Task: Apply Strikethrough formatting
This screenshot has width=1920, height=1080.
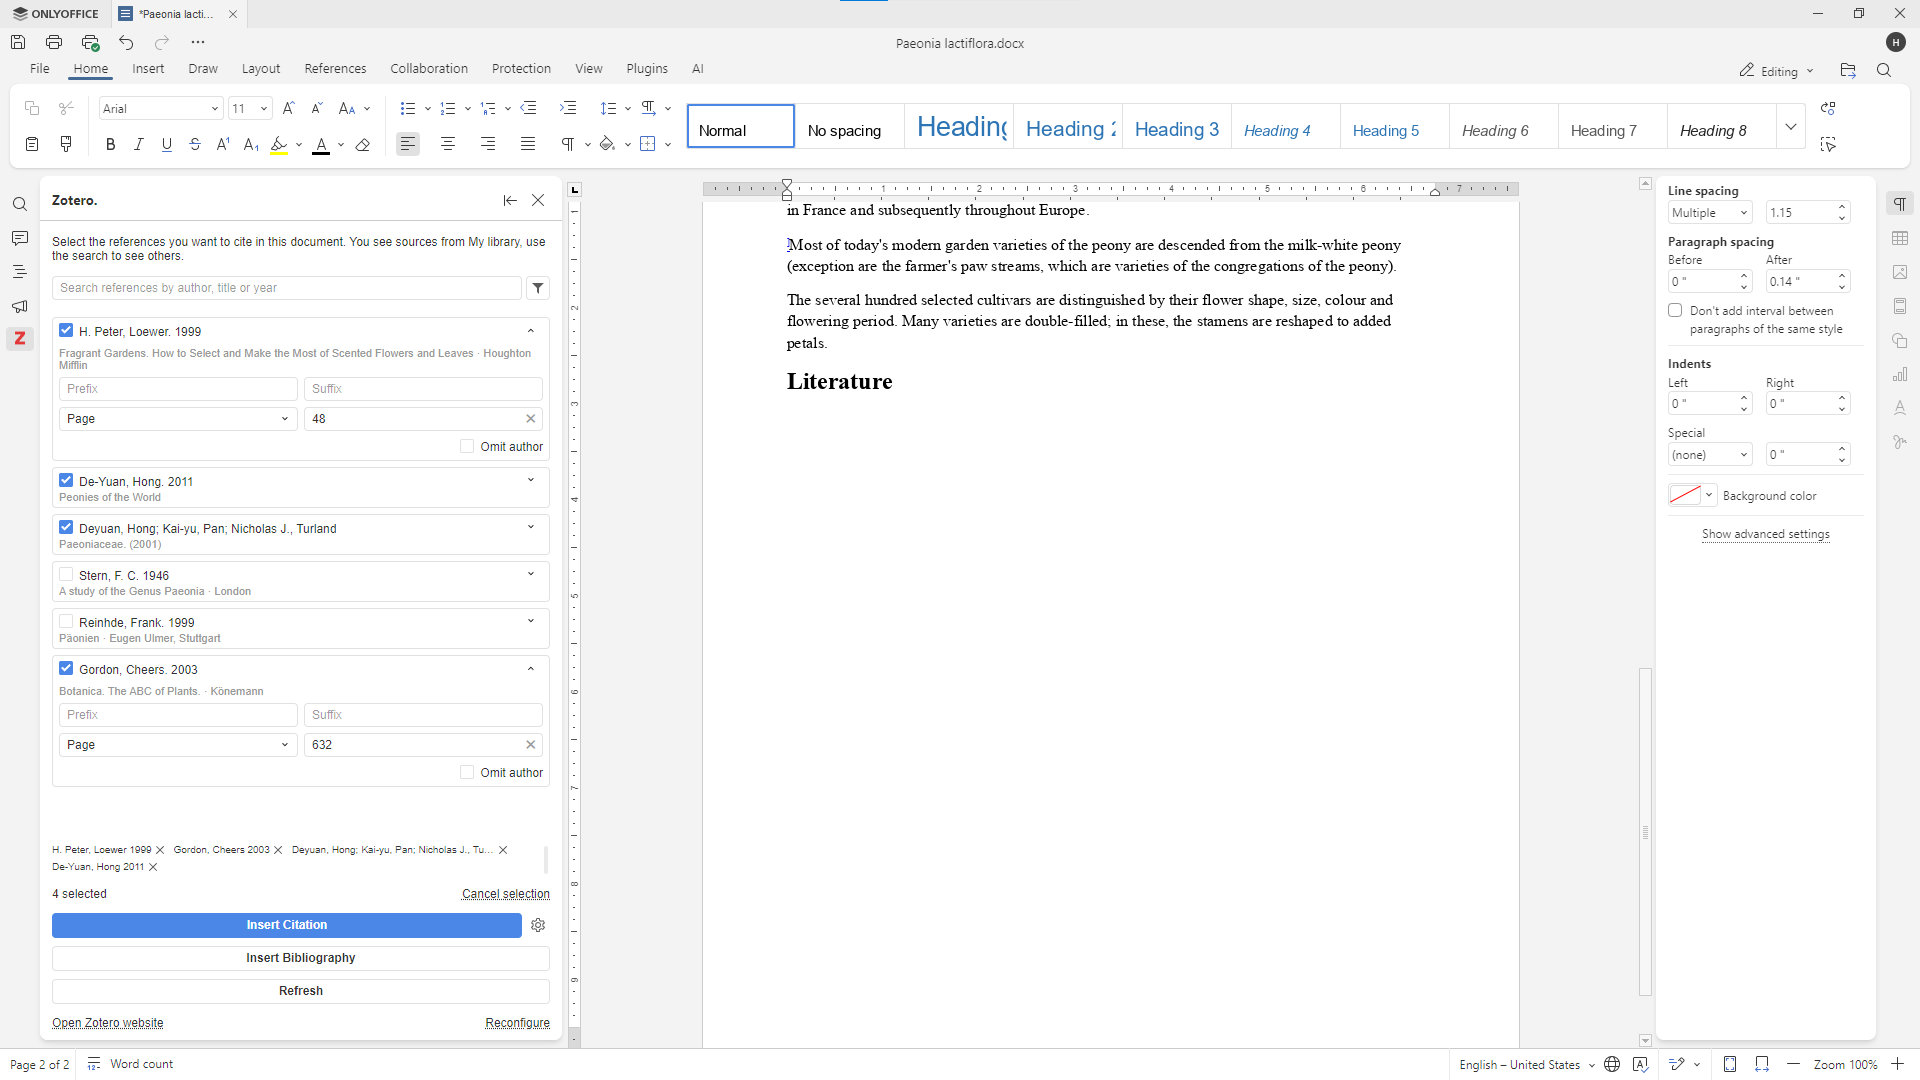Action: [195, 145]
